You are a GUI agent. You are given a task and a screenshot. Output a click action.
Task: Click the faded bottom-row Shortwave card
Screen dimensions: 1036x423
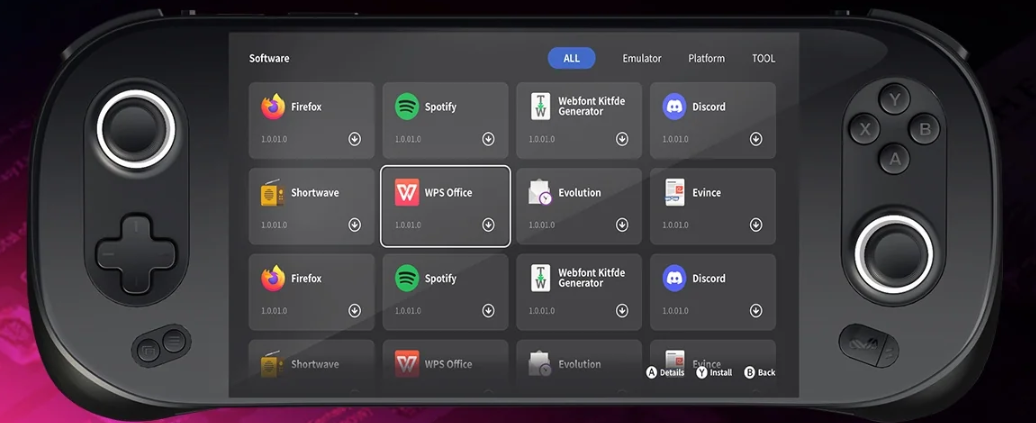pos(311,367)
